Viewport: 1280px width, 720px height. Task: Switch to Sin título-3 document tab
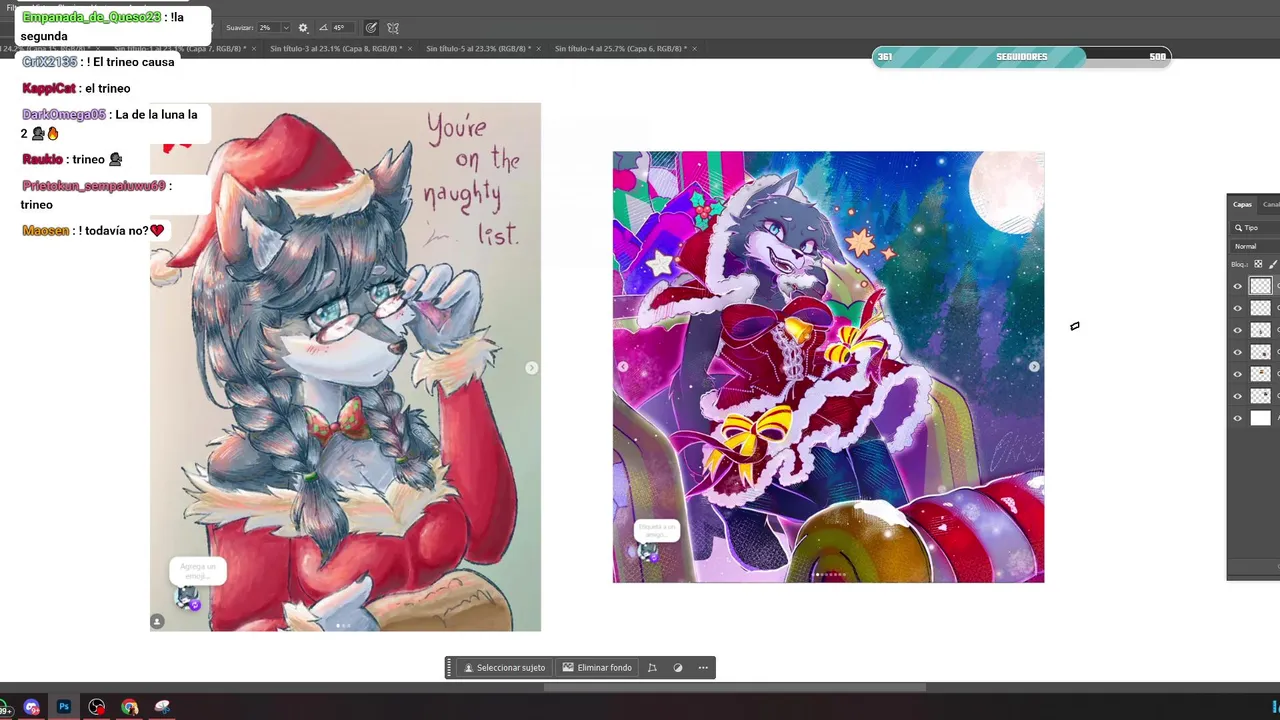tap(336, 48)
